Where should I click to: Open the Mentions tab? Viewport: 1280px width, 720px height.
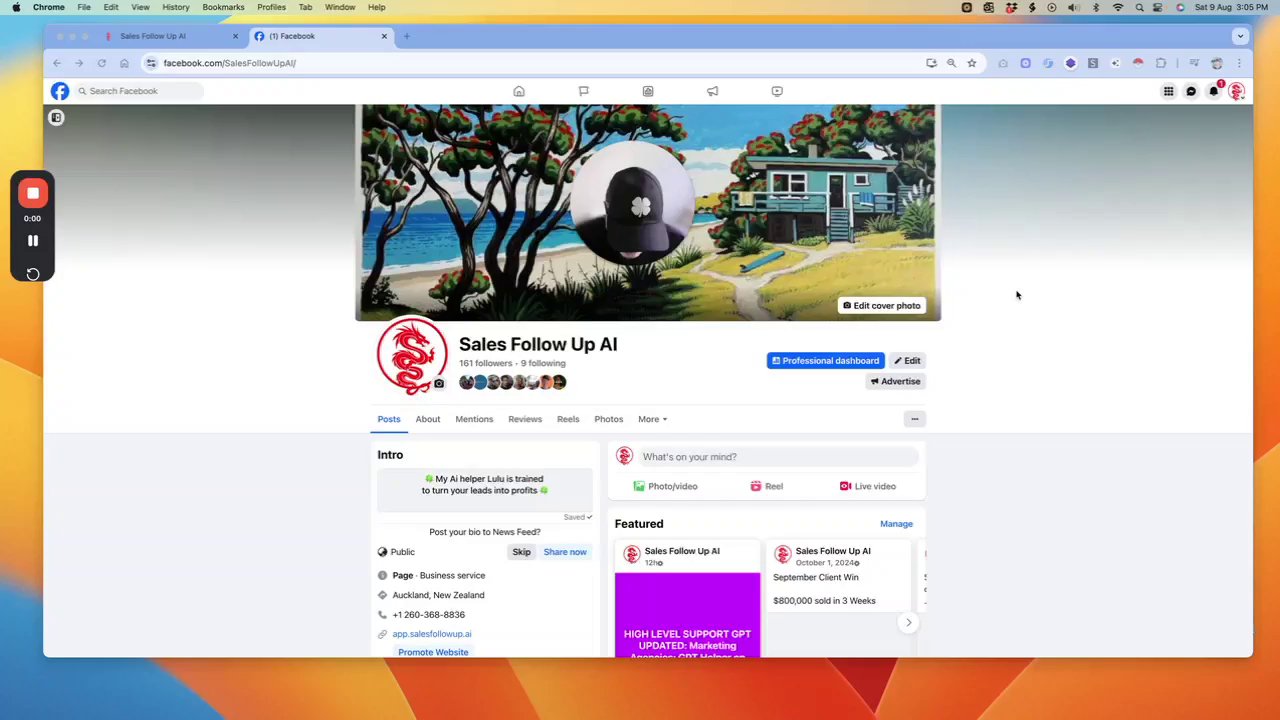(x=474, y=419)
